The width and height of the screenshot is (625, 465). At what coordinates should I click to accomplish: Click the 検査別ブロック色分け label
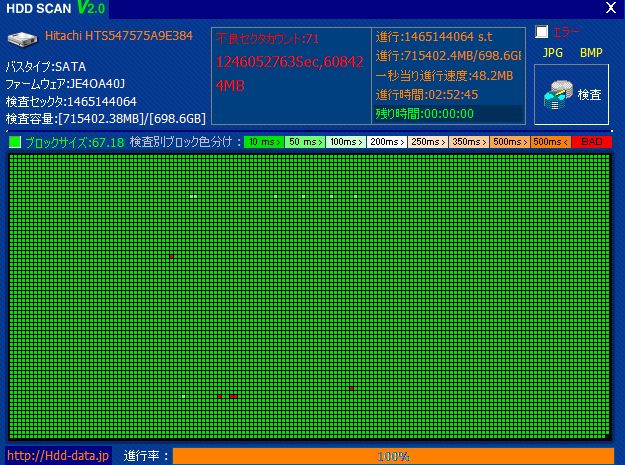click(x=181, y=142)
